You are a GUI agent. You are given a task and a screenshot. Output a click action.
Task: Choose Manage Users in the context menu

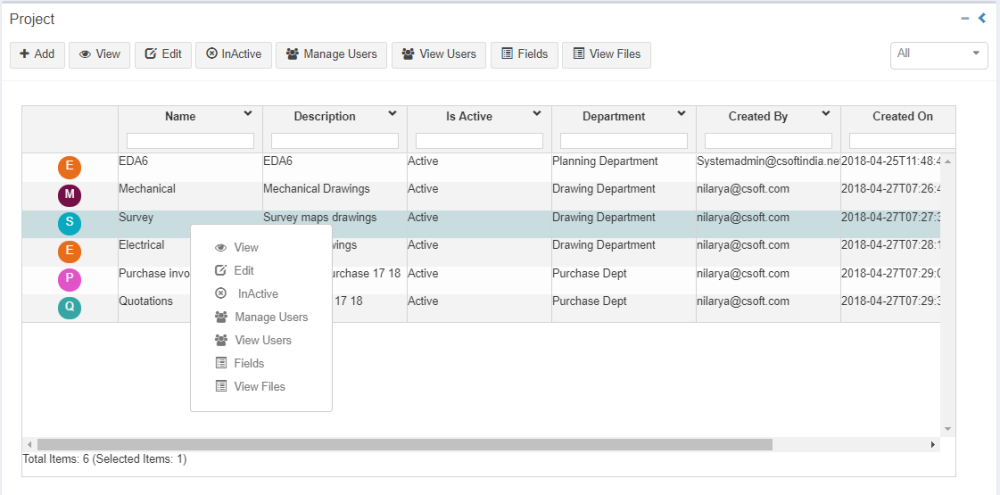[270, 317]
